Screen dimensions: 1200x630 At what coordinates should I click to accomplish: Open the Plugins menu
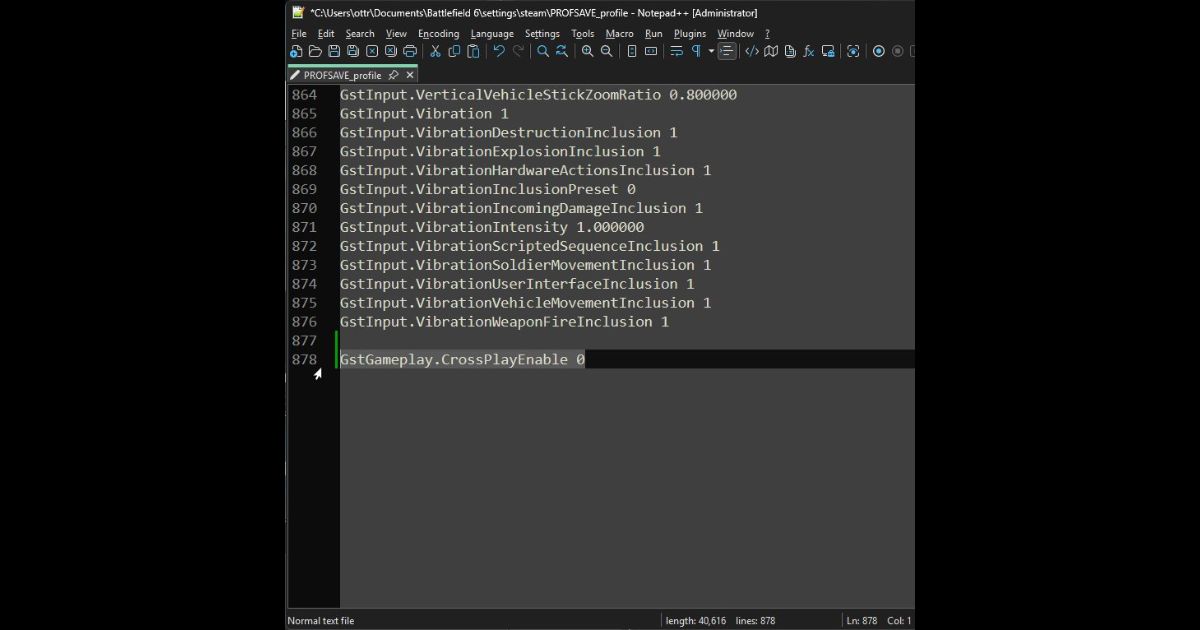pos(690,34)
